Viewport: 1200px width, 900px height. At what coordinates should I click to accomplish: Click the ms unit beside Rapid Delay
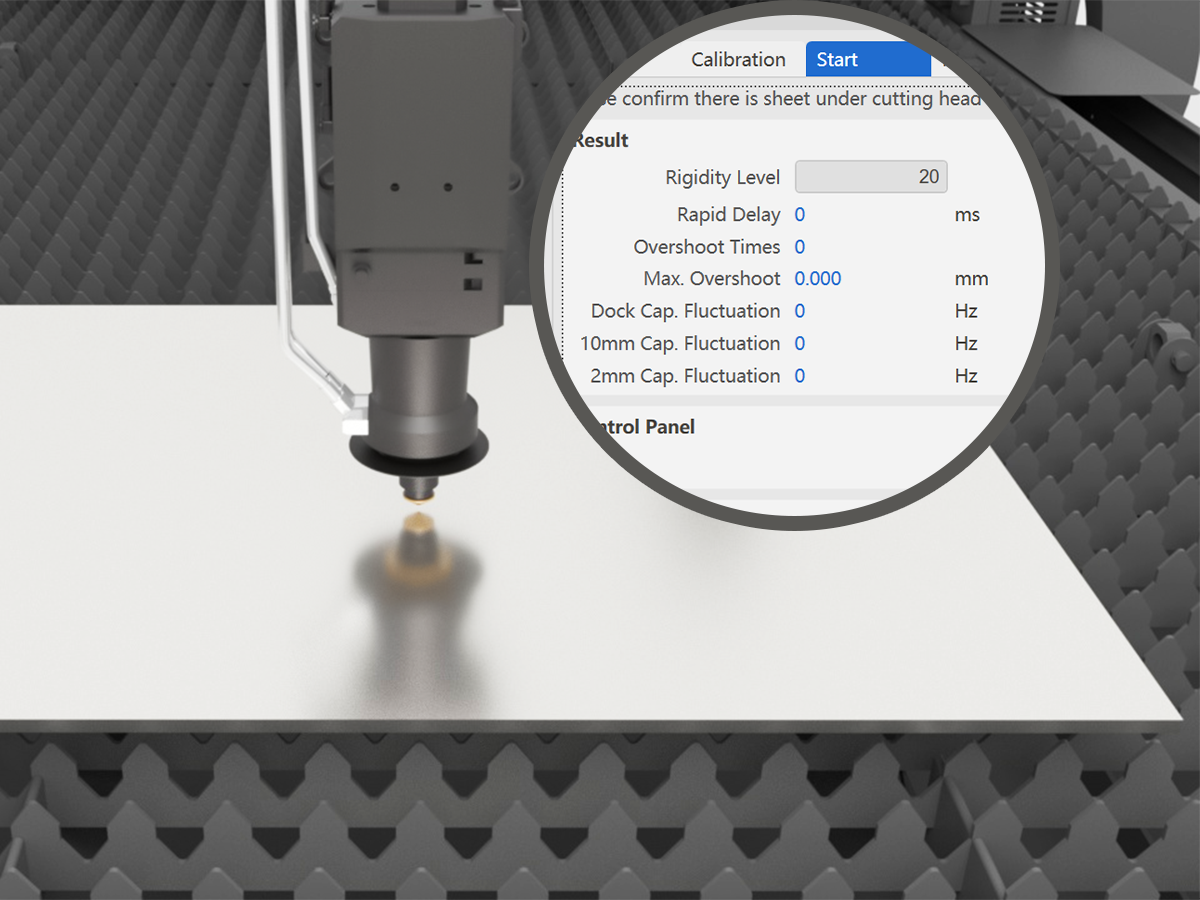pyautogui.click(x=967, y=214)
